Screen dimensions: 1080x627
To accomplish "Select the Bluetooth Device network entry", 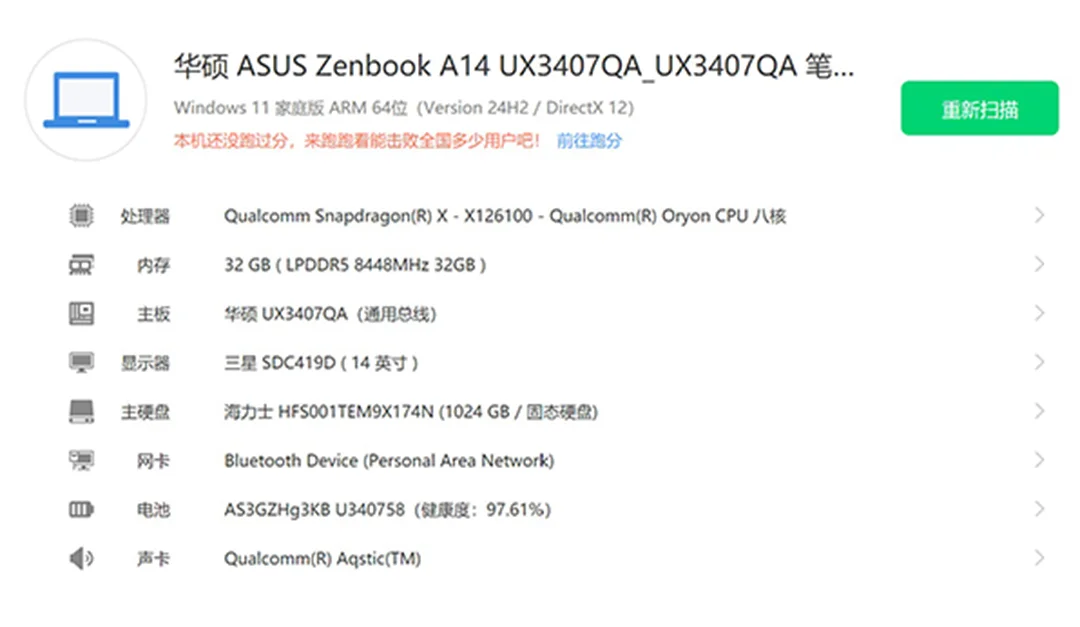I will click(x=388, y=461).
